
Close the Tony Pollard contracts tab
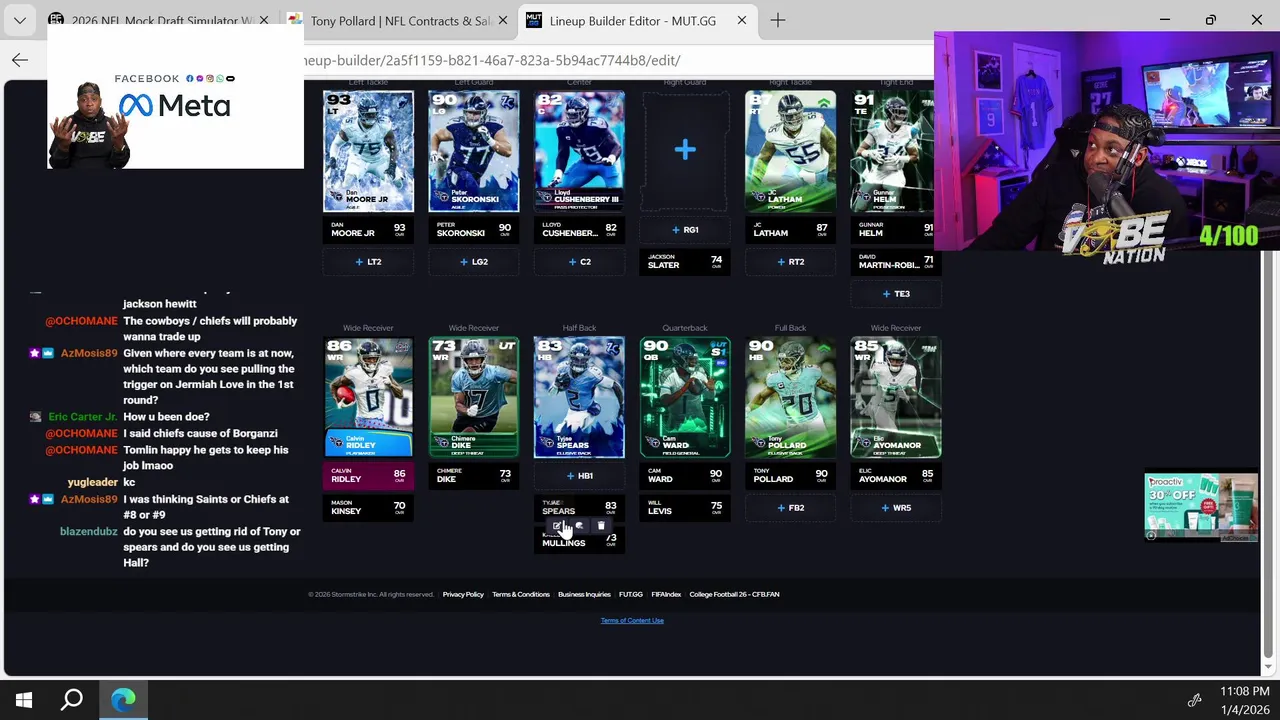tap(502, 20)
